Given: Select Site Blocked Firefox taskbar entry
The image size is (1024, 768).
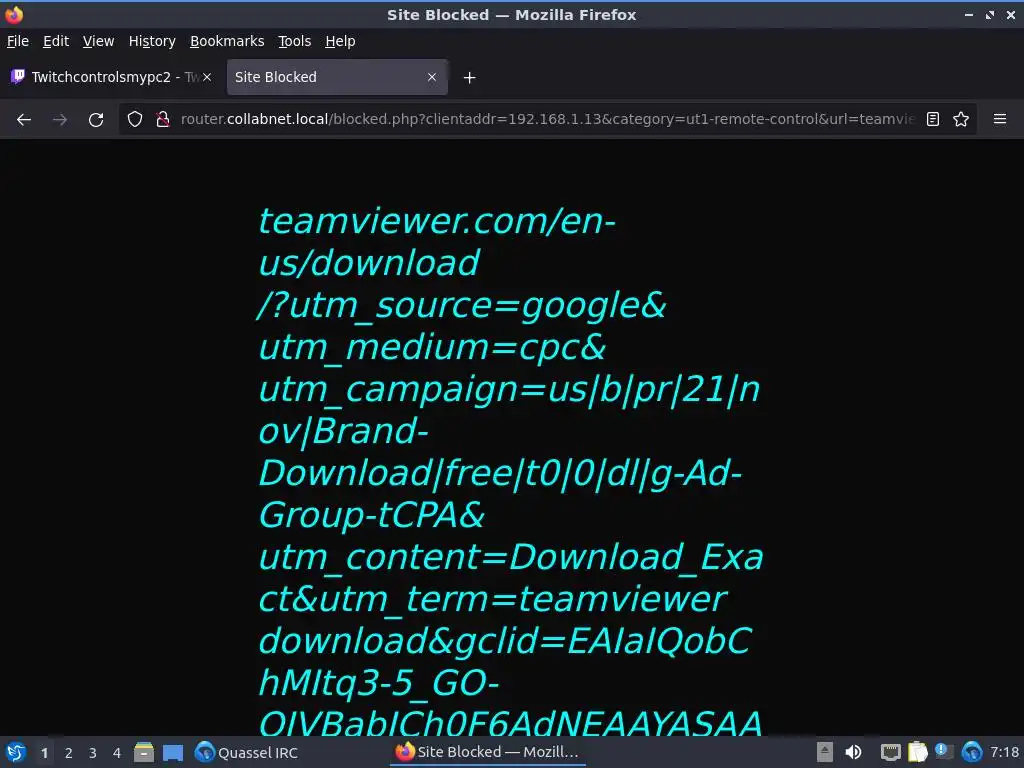Looking at the screenshot, I should pos(487,752).
